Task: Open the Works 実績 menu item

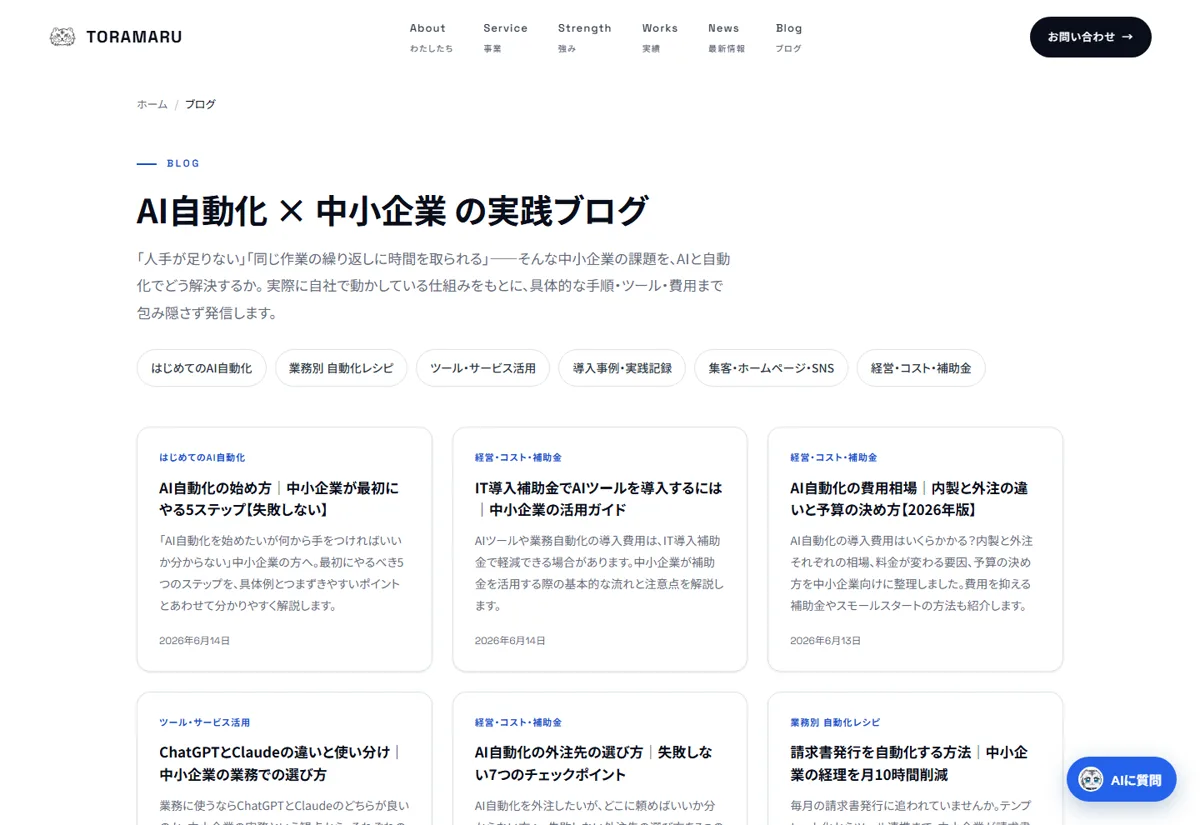Action: pyautogui.click(x=659, y=37)
